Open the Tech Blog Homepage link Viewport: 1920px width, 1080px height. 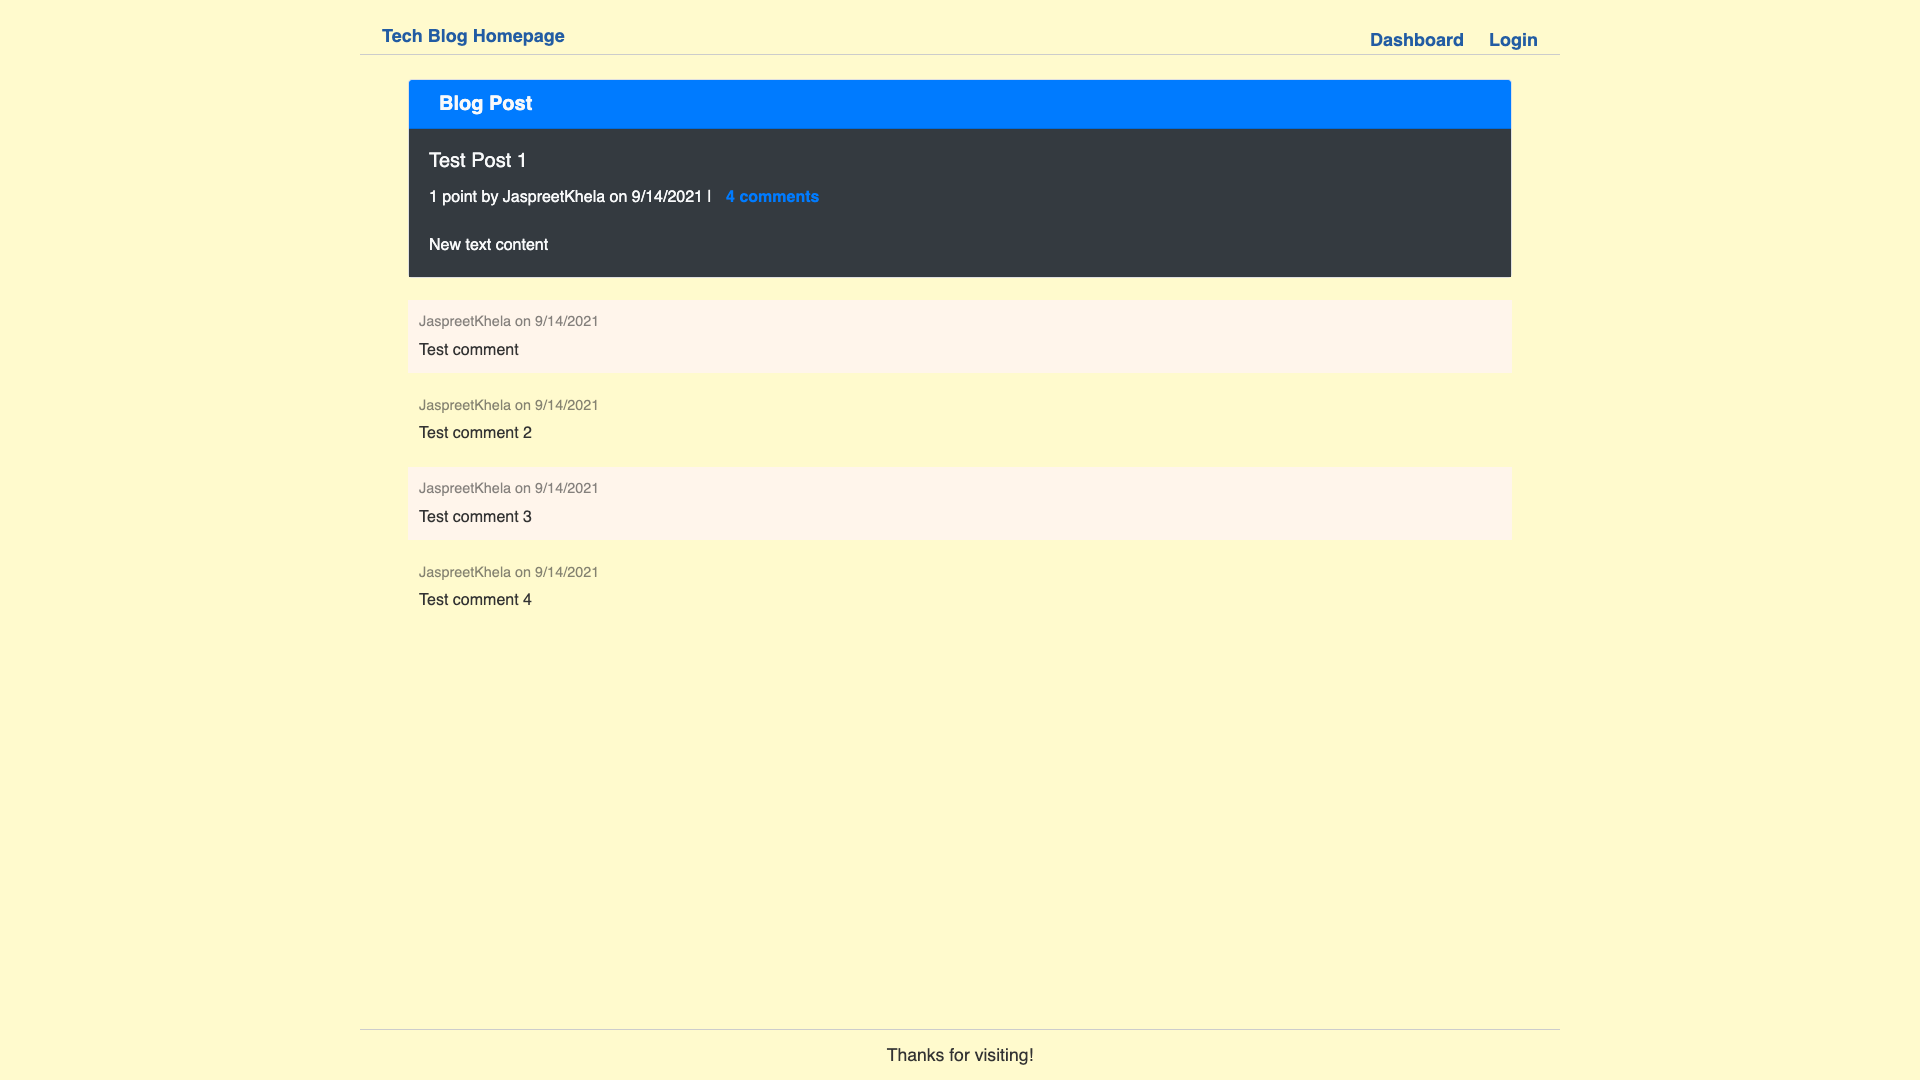tap(473, 35)
